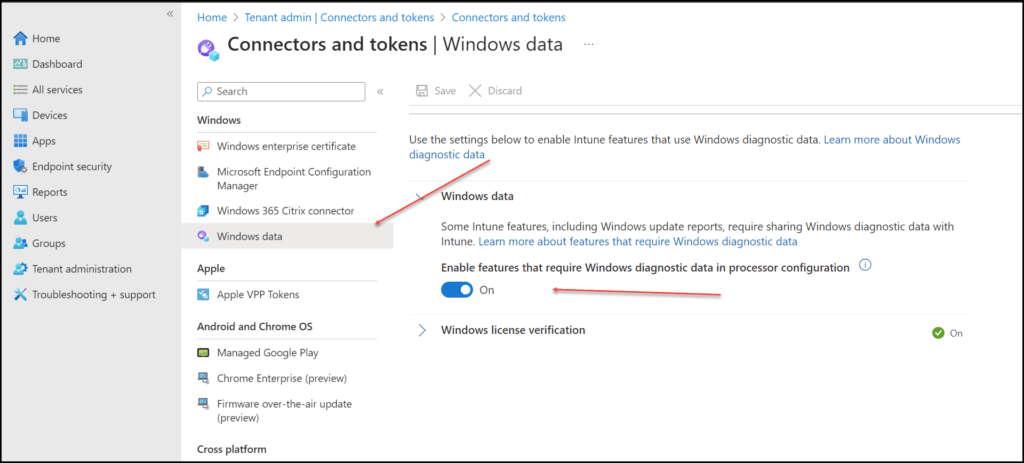Open Reports from the sidebar icon
The image size is (1024, 463).
20,192
